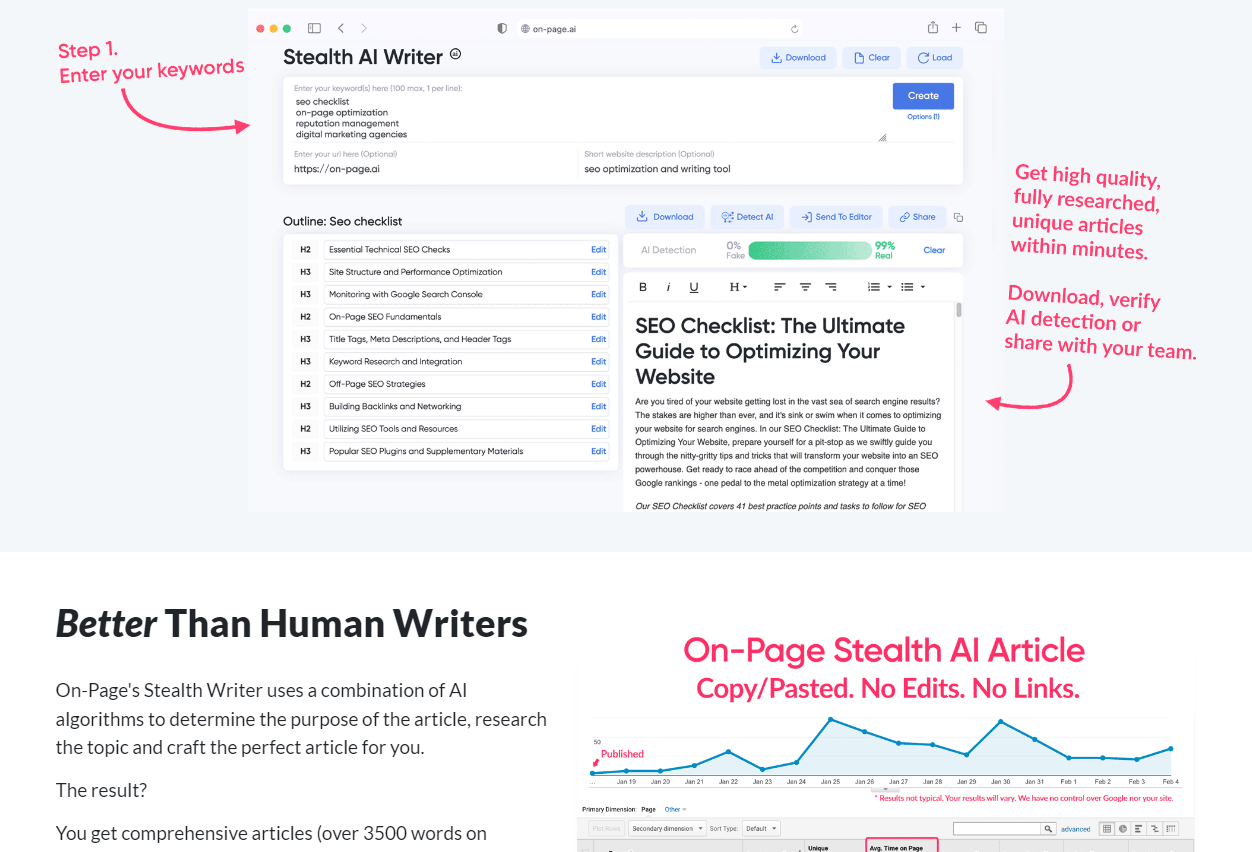
Task: Expand Options (1) under Create
Action: point(923,117)
